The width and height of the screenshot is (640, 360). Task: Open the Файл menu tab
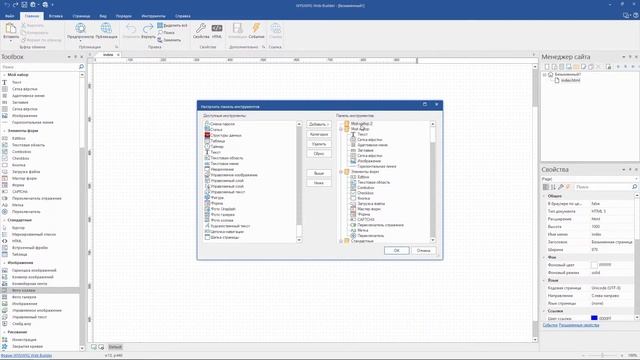point(9,16)
